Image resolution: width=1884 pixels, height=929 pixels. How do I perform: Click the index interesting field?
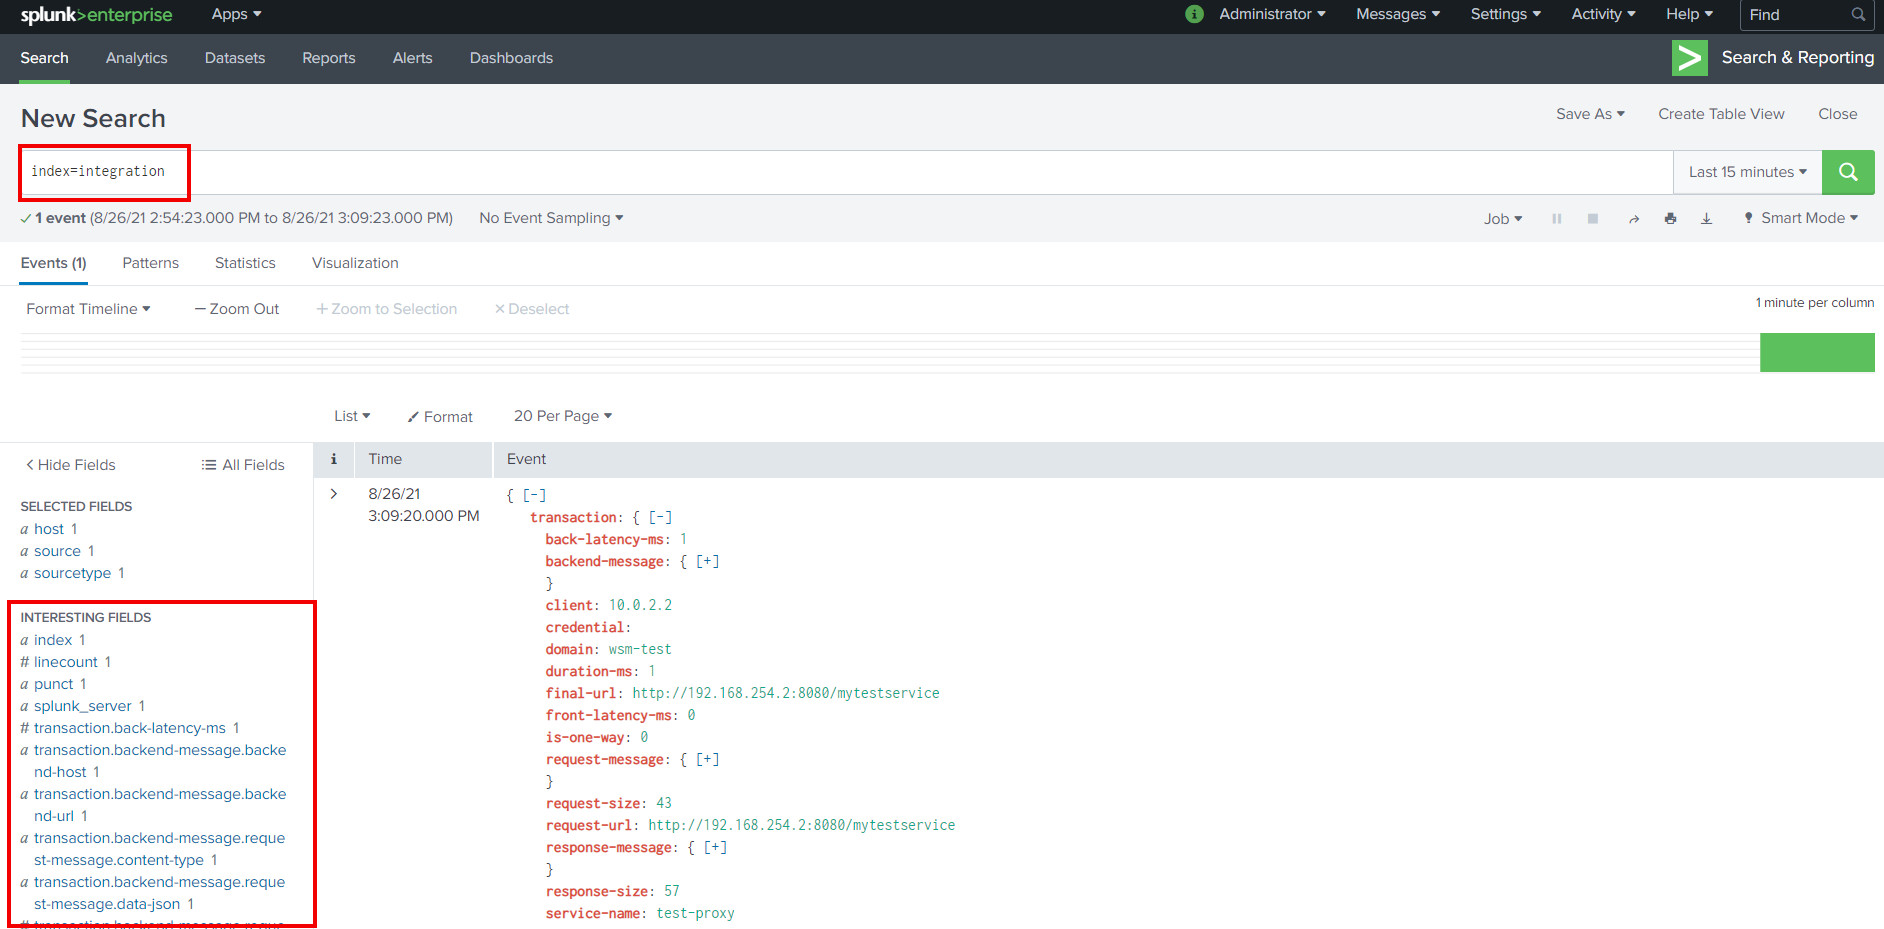53,640
